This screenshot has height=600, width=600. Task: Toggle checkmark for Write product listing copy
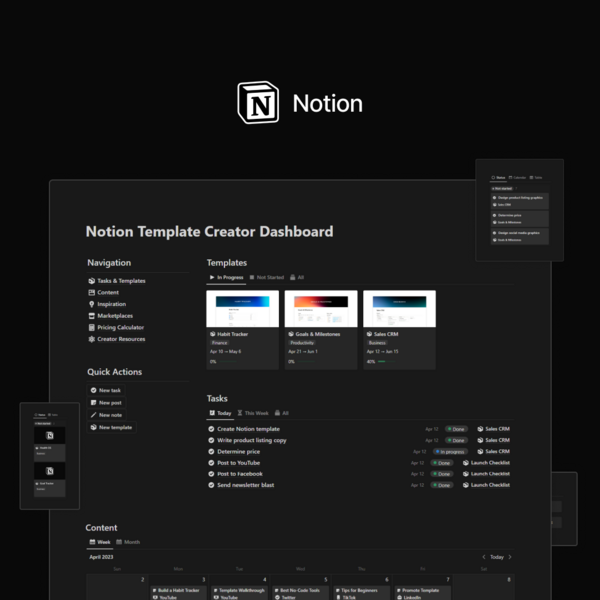pyautogui.click(x=211, y=440)
